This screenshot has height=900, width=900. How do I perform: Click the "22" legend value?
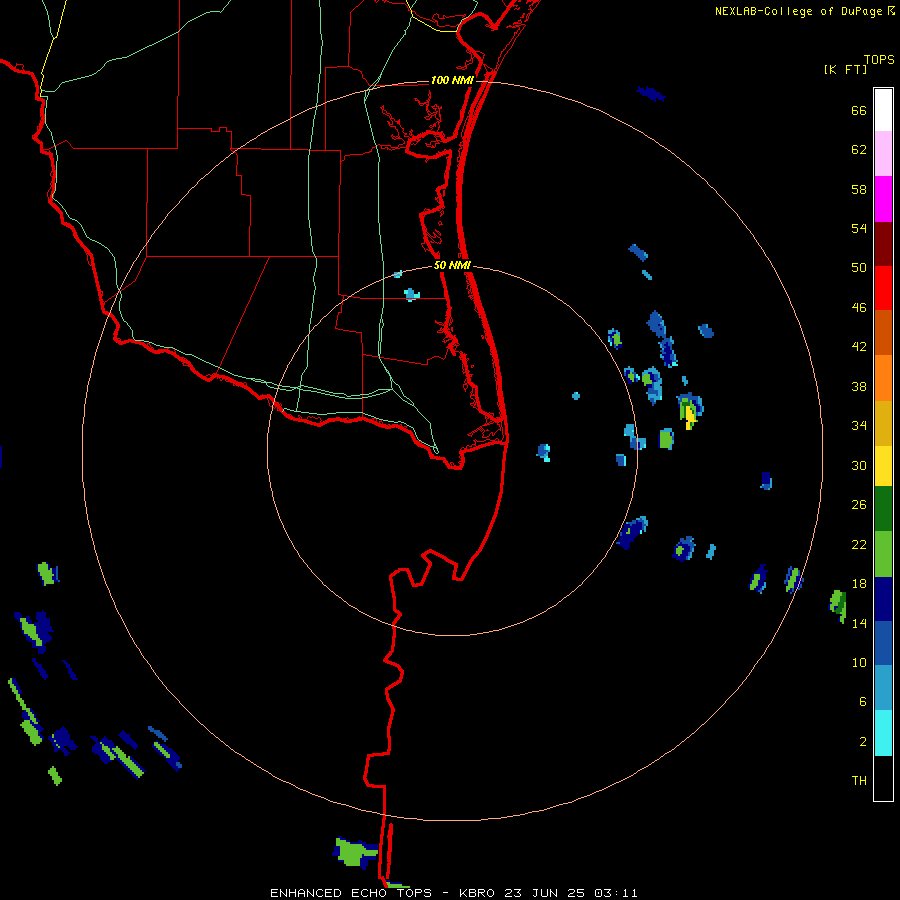(x=859, y=545)
